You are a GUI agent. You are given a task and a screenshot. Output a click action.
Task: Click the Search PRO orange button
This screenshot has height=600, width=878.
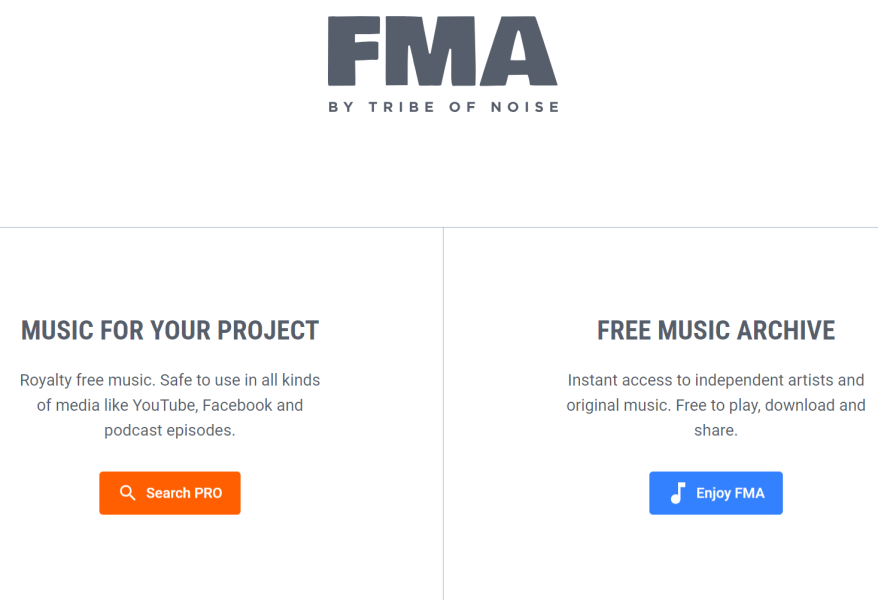click(170, 493)
